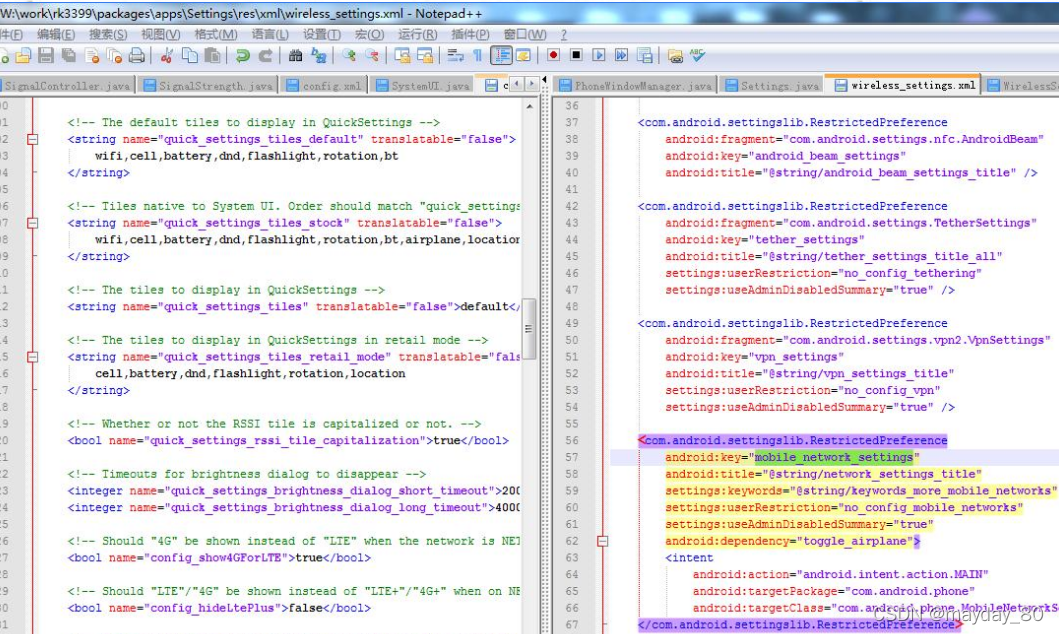Click the Redo arrow icon
1059x634 pixels.
click(x=265, y=56)
